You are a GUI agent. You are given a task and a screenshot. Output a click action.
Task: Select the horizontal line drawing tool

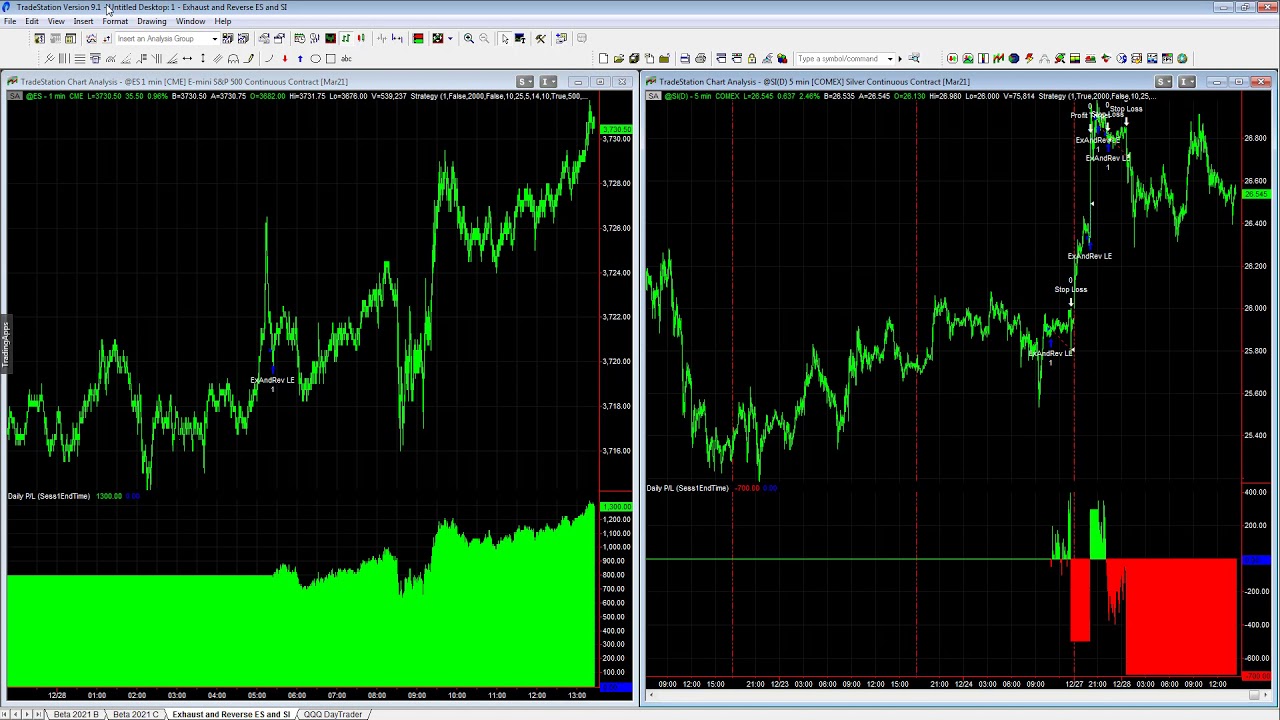pyautogui.click(x=79, y=58)
